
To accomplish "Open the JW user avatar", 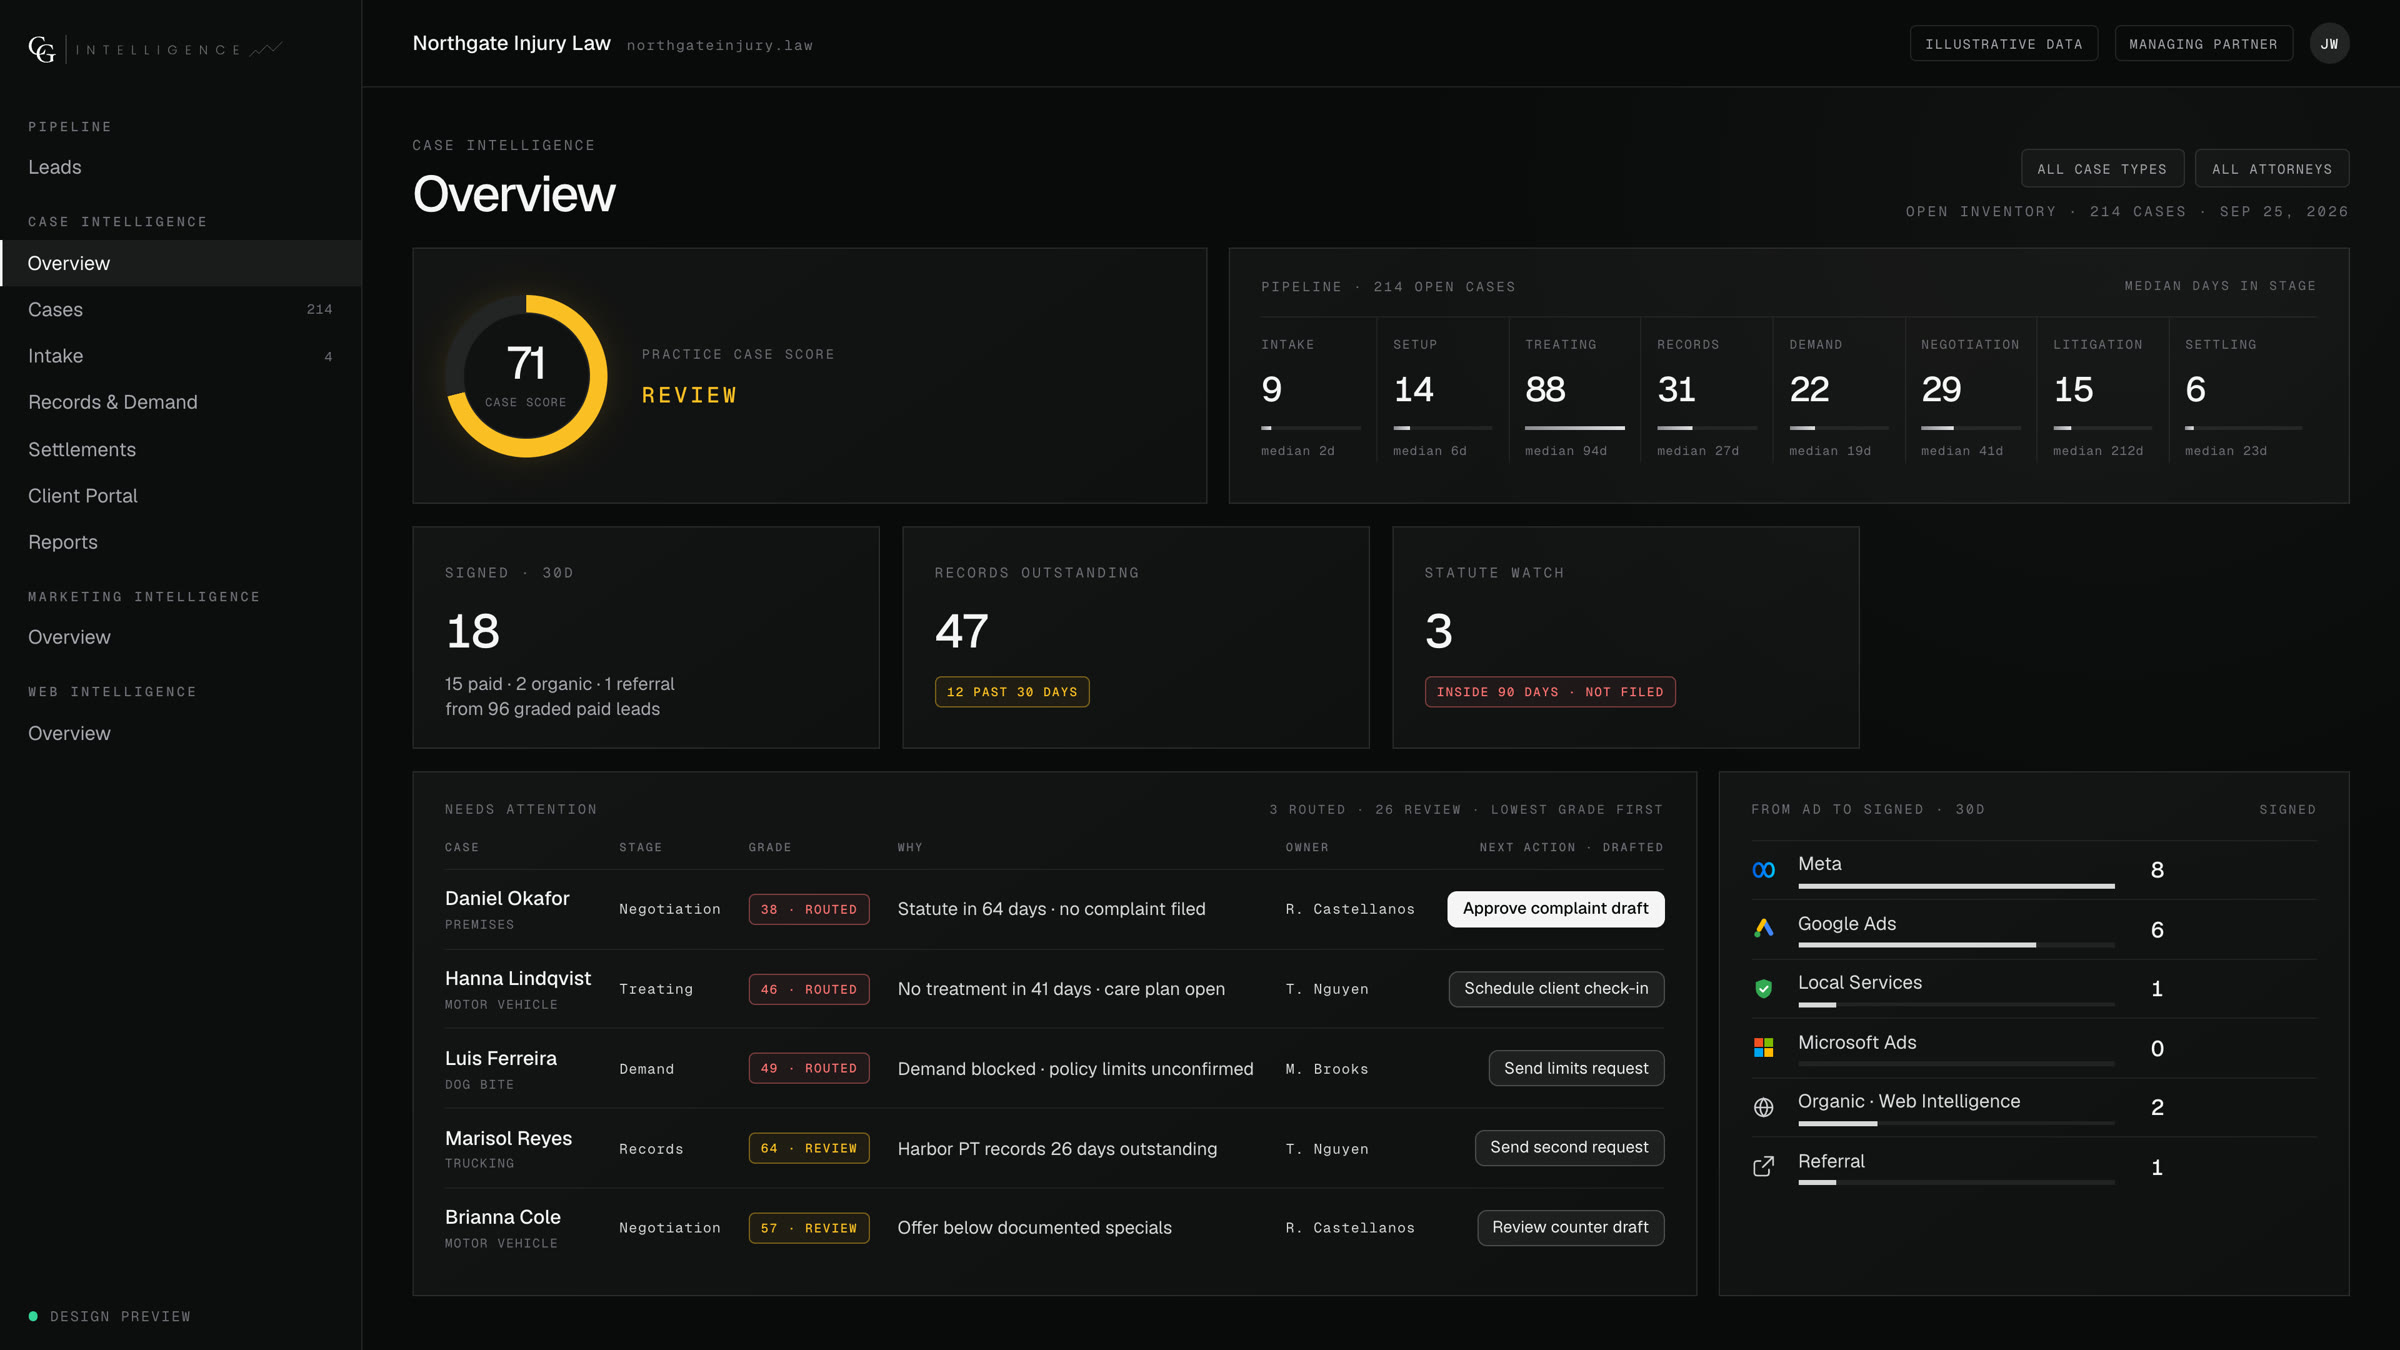I will 2329,44.
